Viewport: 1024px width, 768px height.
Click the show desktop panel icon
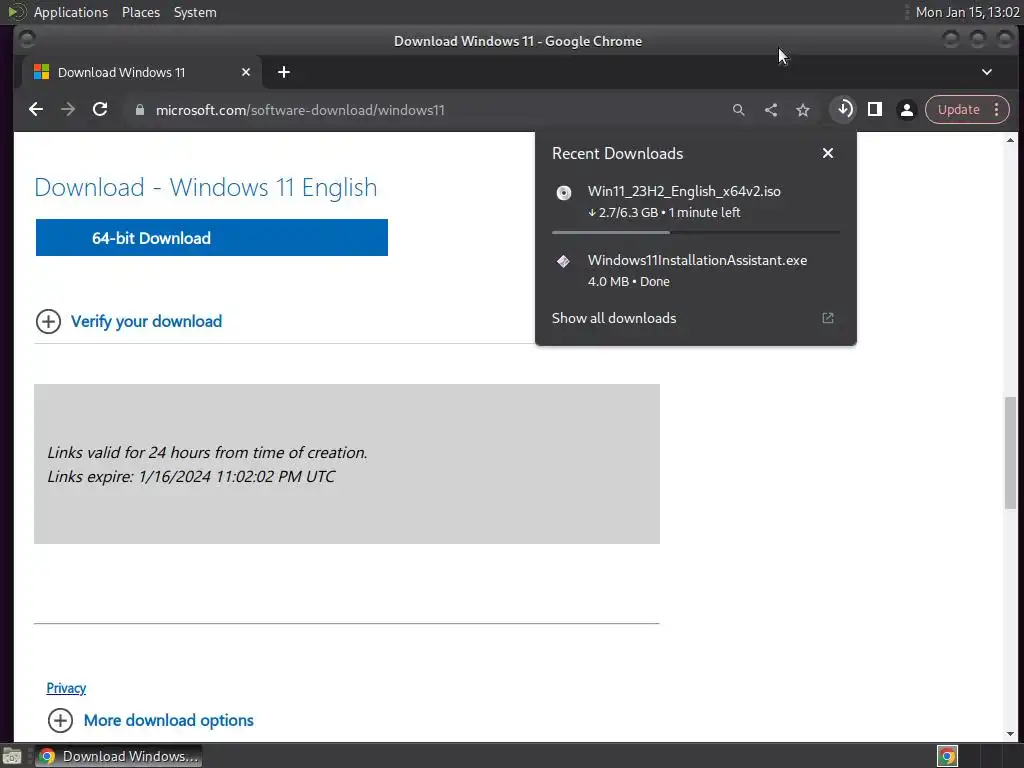pos(12,756)
